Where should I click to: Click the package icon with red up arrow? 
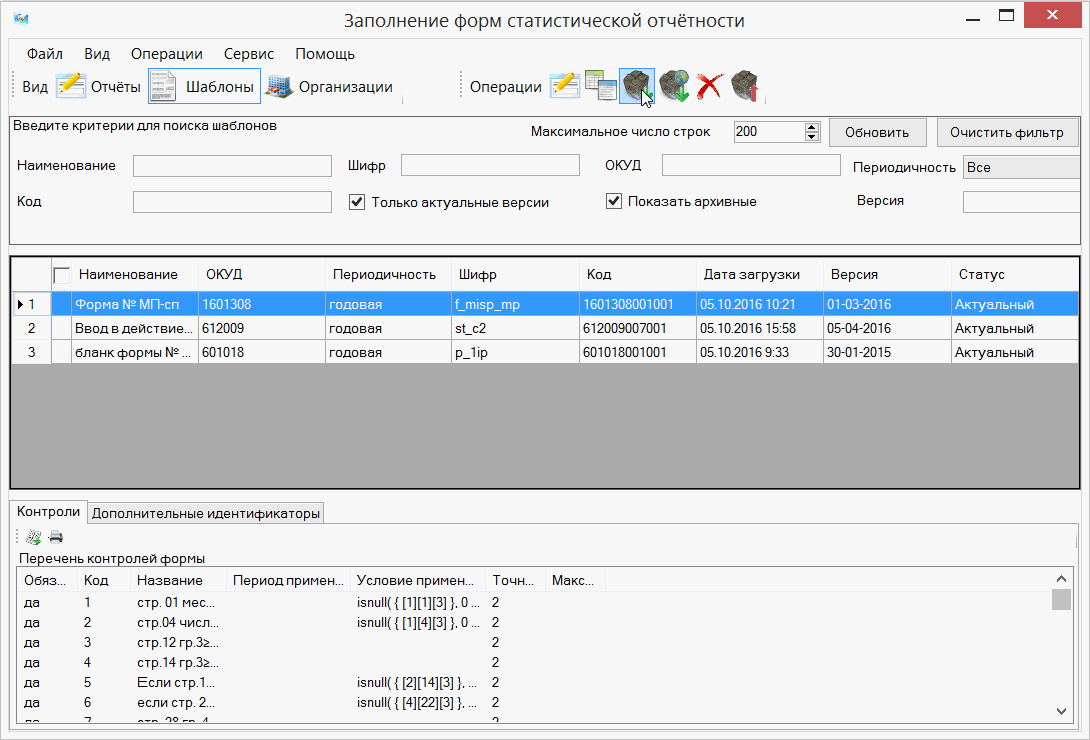pos(745,87)
